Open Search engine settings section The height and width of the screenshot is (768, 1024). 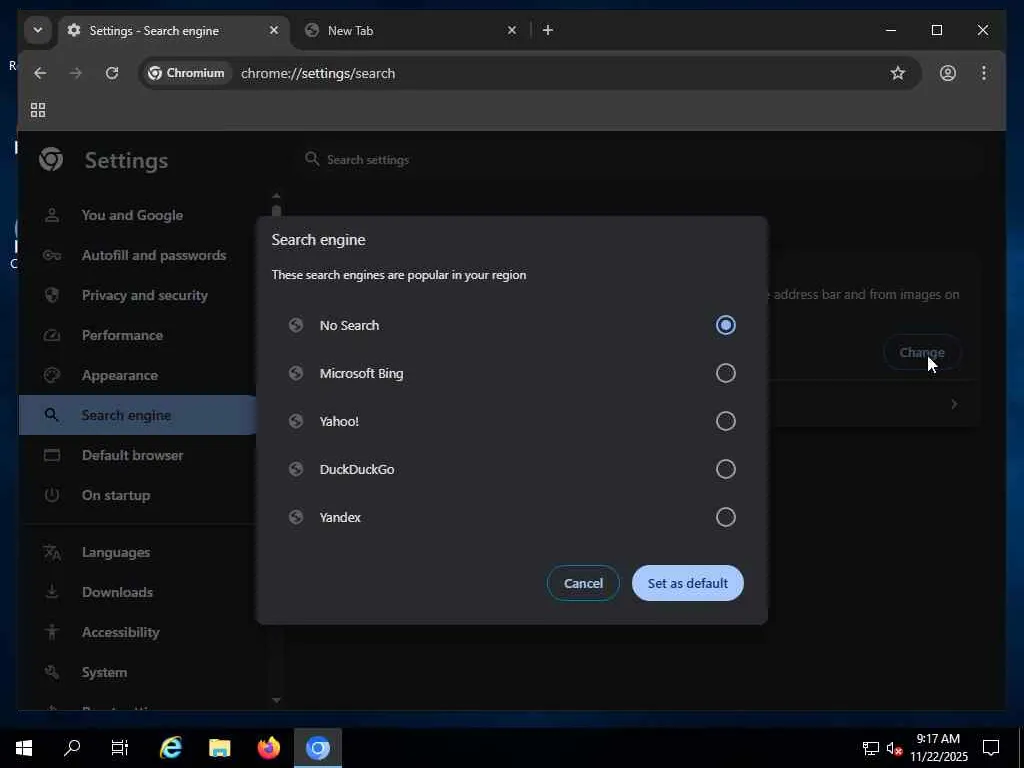[x=137, y=415]
